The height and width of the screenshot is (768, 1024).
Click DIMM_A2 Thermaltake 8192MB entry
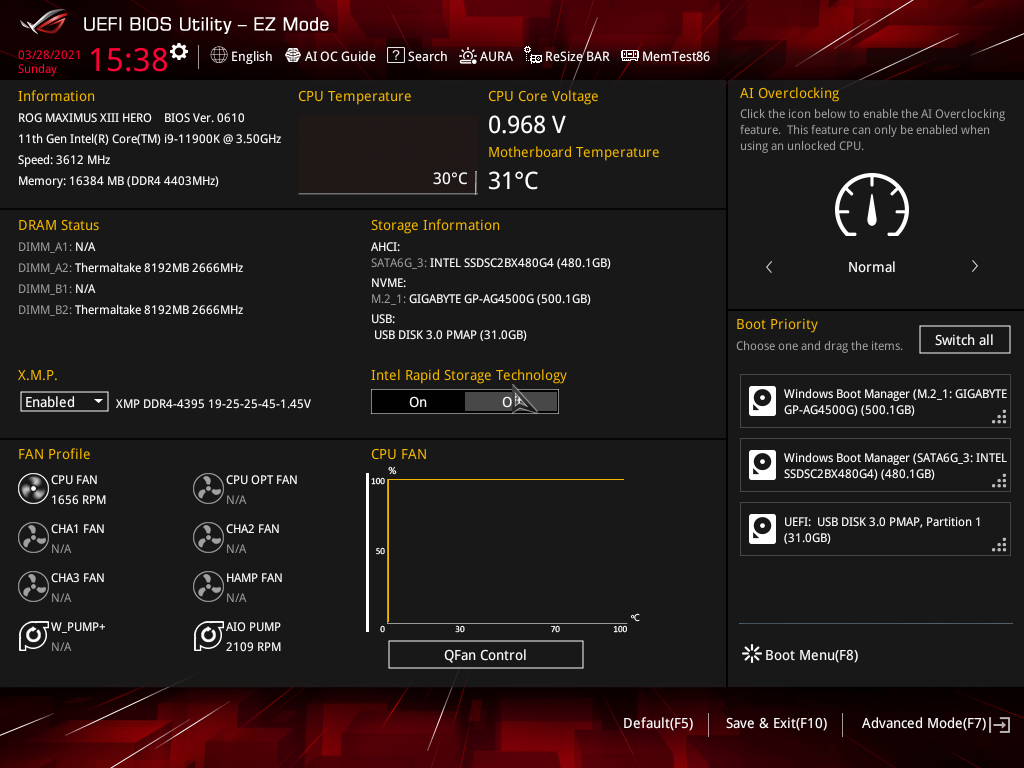131,268
